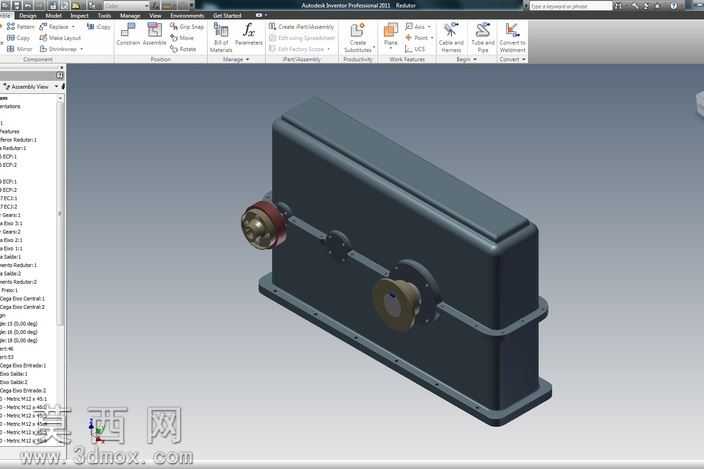Click the Undo icon in quick access toolbar
This screenshot has width=704, height=469.
pyautogui.click(x=28, y=5)
